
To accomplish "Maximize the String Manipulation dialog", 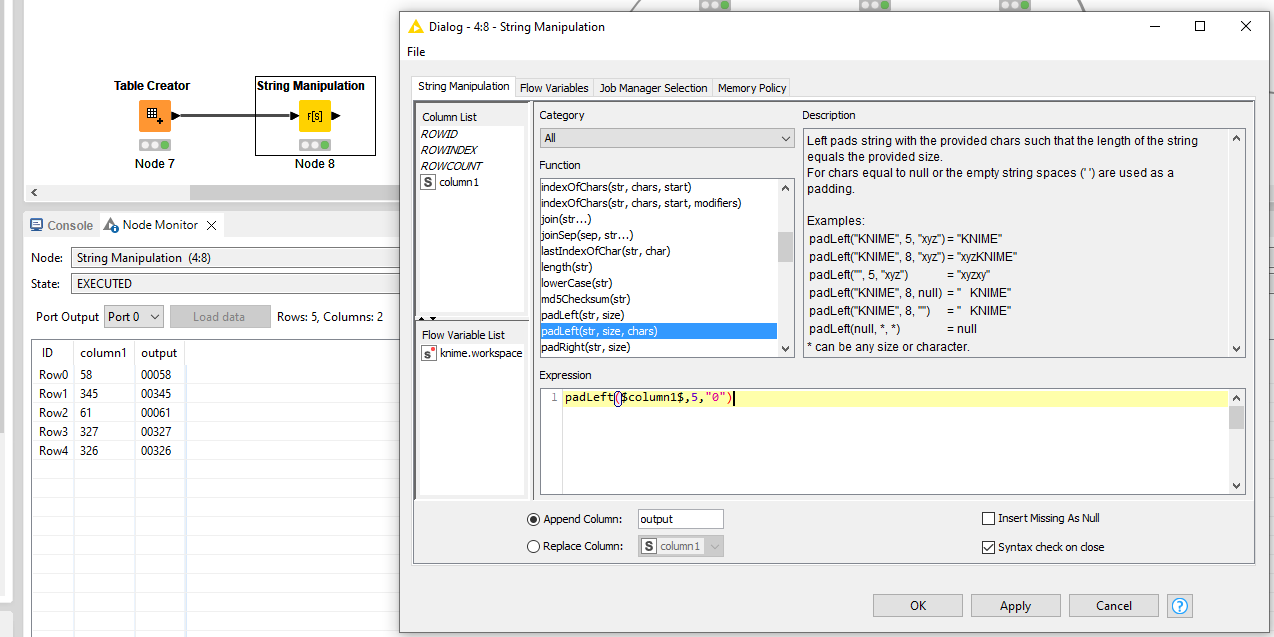I will click(x=1200, y=27).
